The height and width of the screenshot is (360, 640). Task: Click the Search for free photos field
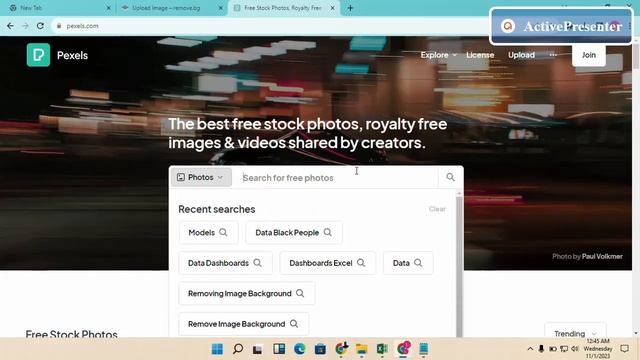pyautogui.click(x=335, y=178)
